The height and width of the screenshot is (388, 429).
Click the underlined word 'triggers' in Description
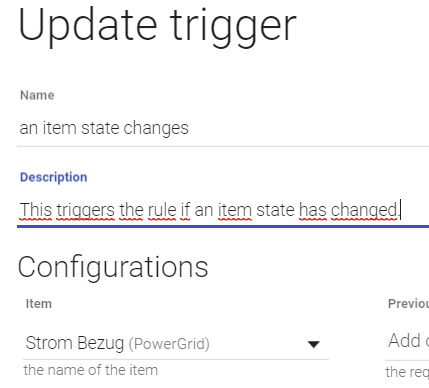click(x=86, y=210)
